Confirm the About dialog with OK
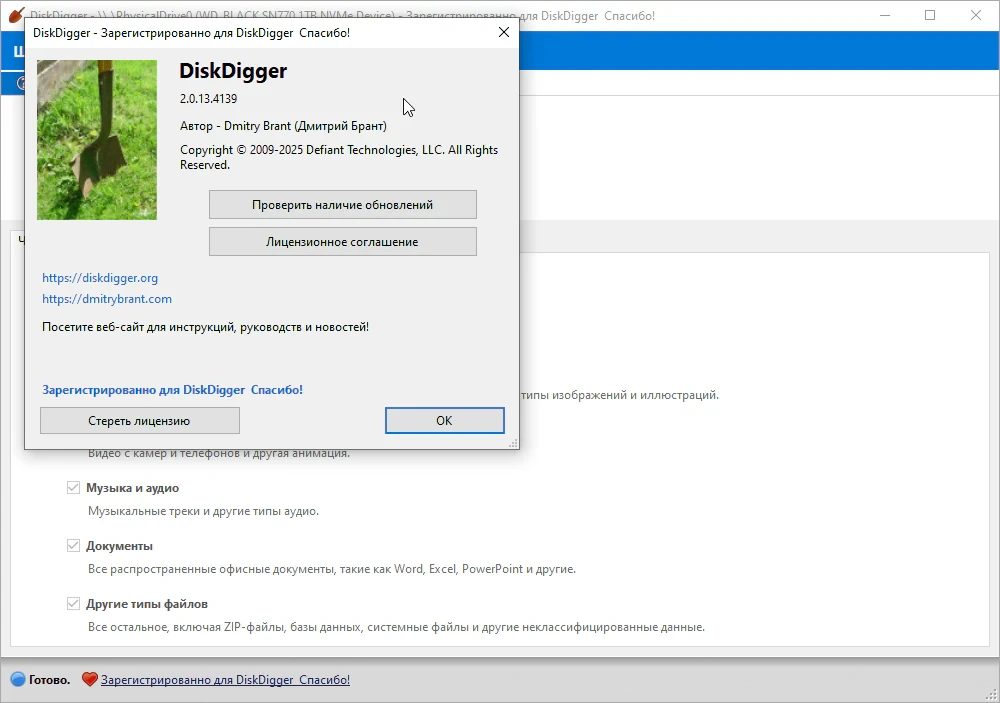The image size is (1000, 703). pos(445,420)
